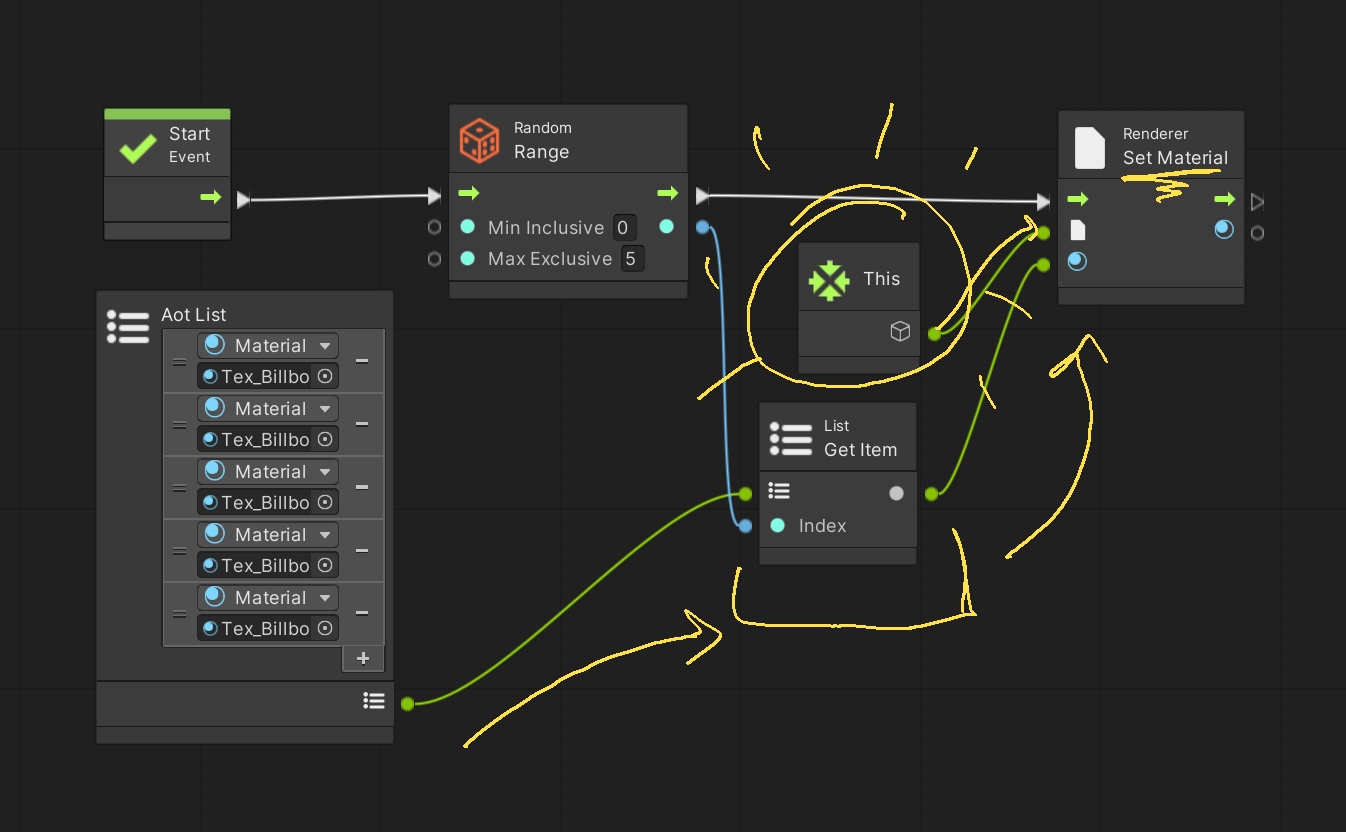Open the second Material type dropdown in Aot List
Screen dimensions: 1346x832
click(268, 409)
